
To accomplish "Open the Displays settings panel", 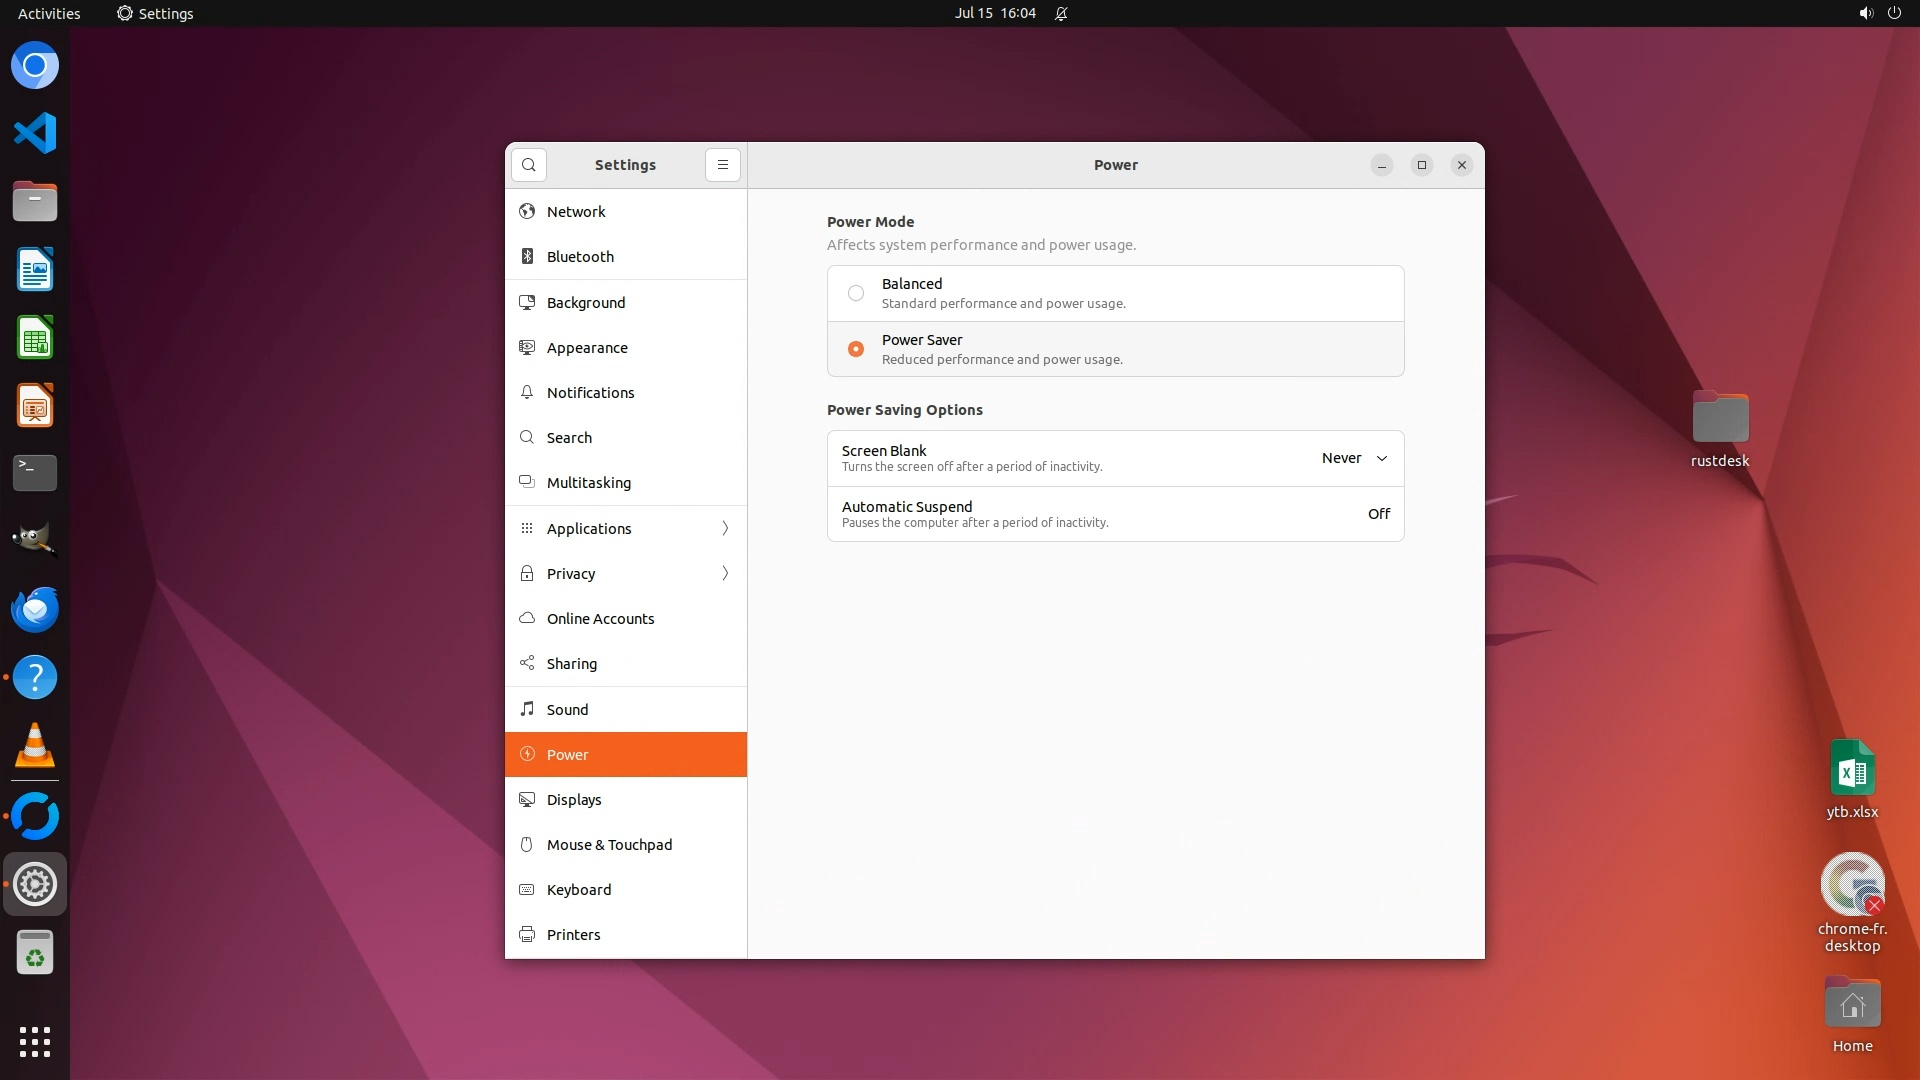I will [574, 800].
